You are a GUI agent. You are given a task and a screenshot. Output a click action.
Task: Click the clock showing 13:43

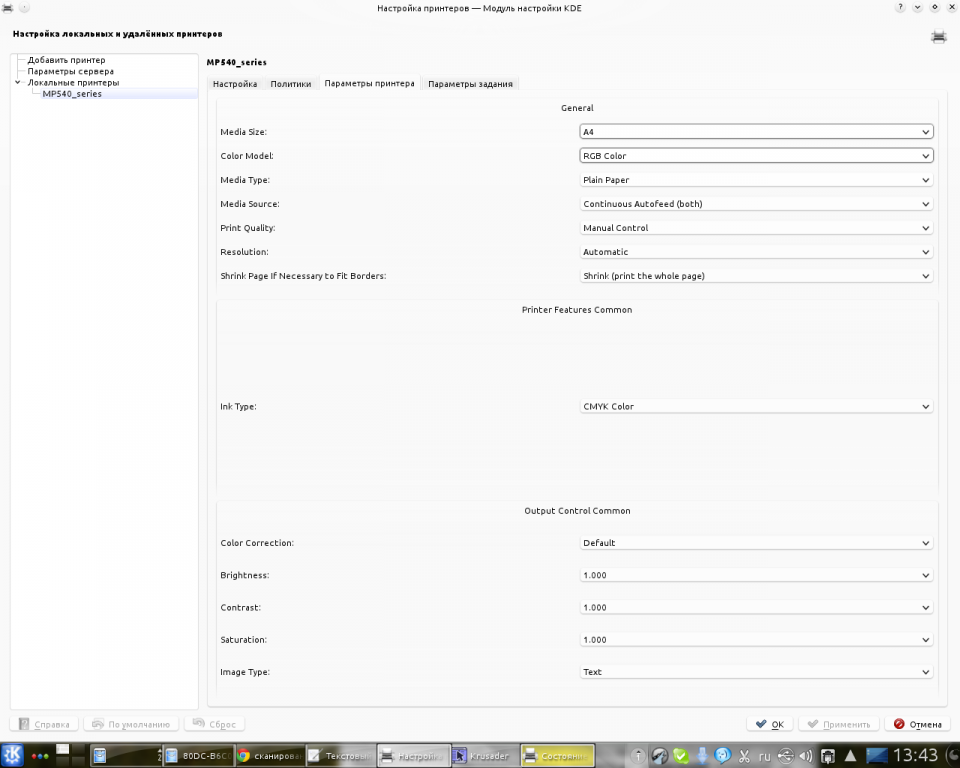click(915, 756)
